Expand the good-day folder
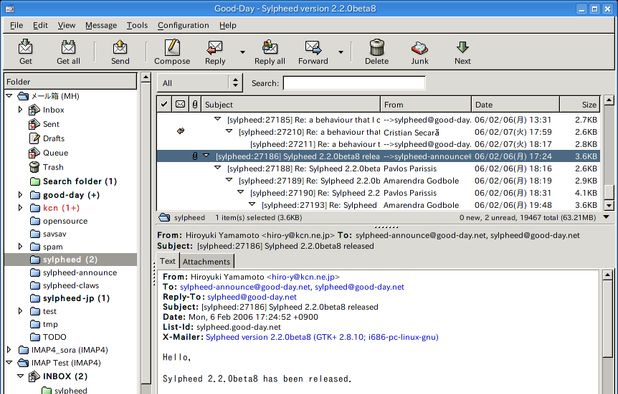Image resolution: width=618 pixels, height=394 pixels. click(20, 195)
